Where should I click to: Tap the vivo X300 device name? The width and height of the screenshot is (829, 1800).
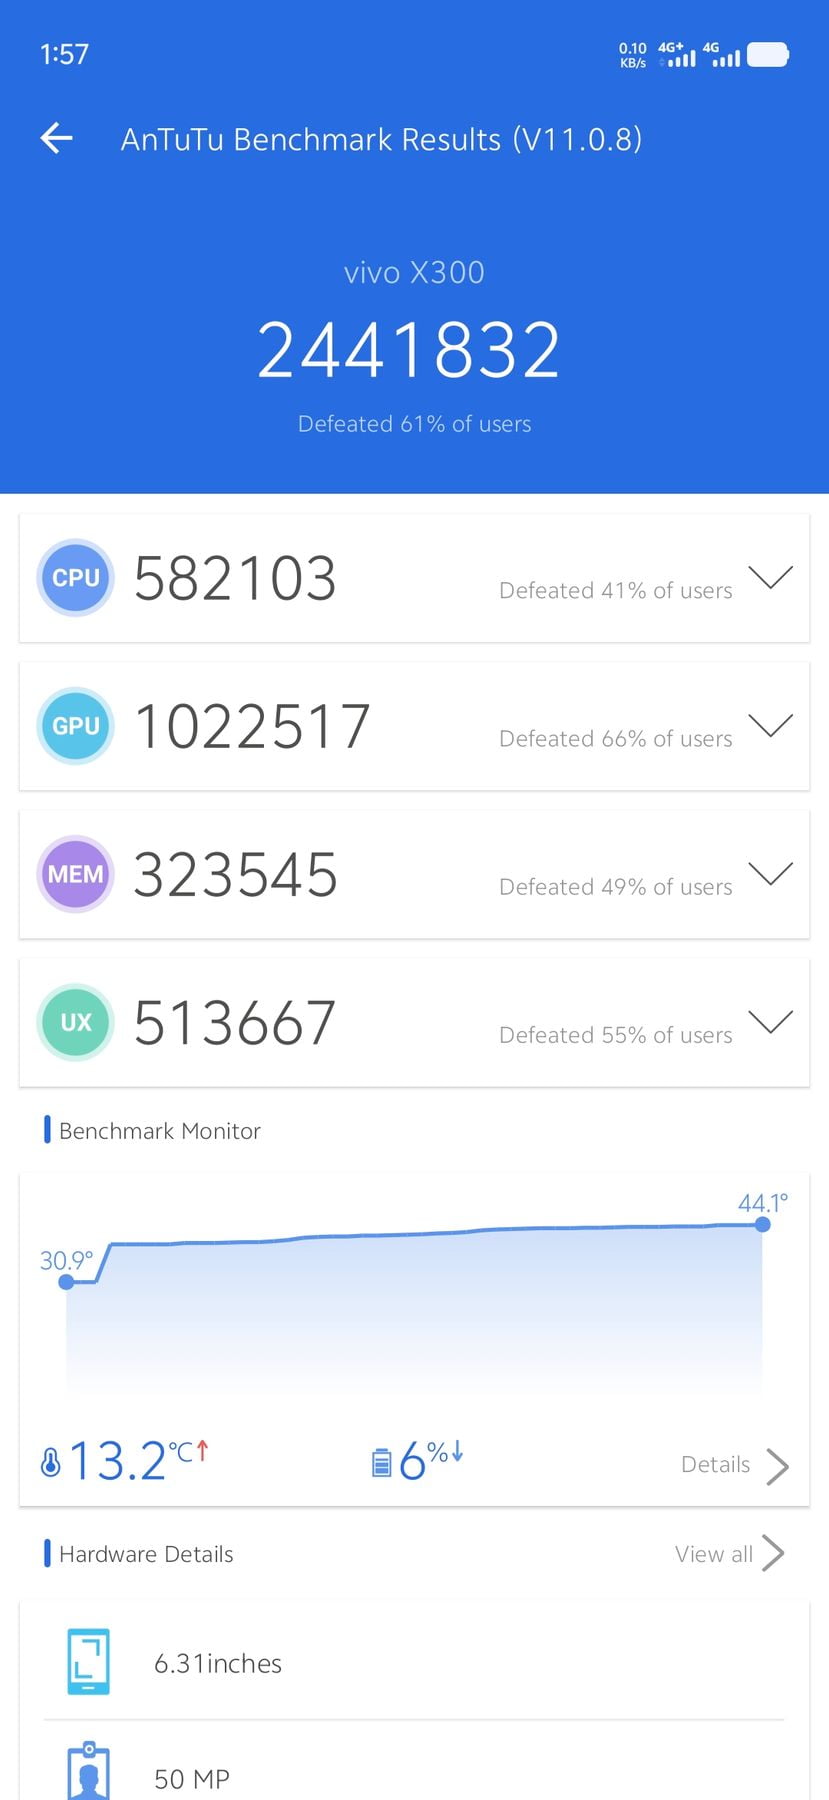click(x=414, y=272)
